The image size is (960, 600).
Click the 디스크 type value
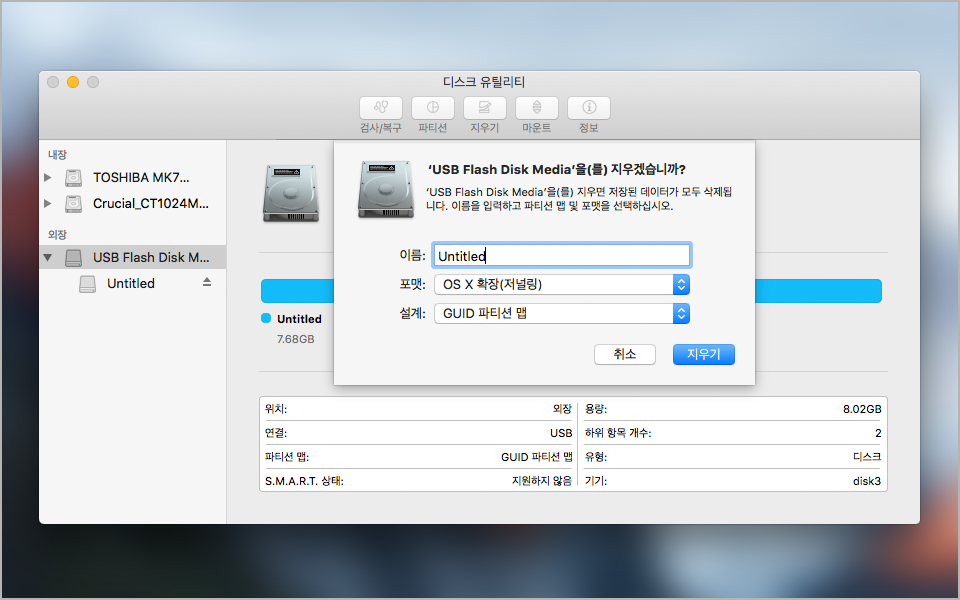(866, 457)
